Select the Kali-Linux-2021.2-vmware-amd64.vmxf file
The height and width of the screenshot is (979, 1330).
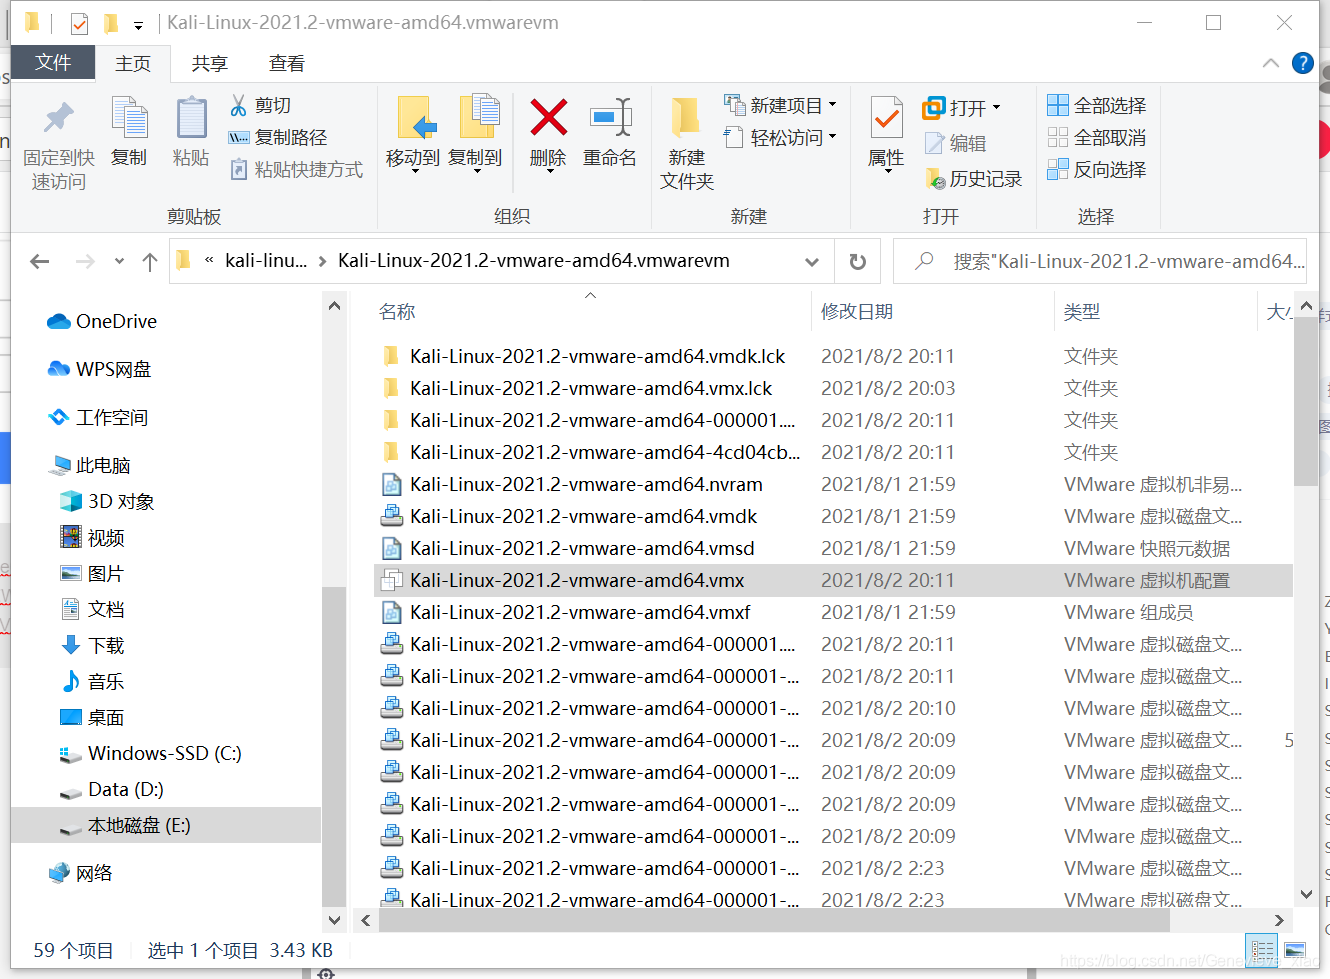coord(580,612)
